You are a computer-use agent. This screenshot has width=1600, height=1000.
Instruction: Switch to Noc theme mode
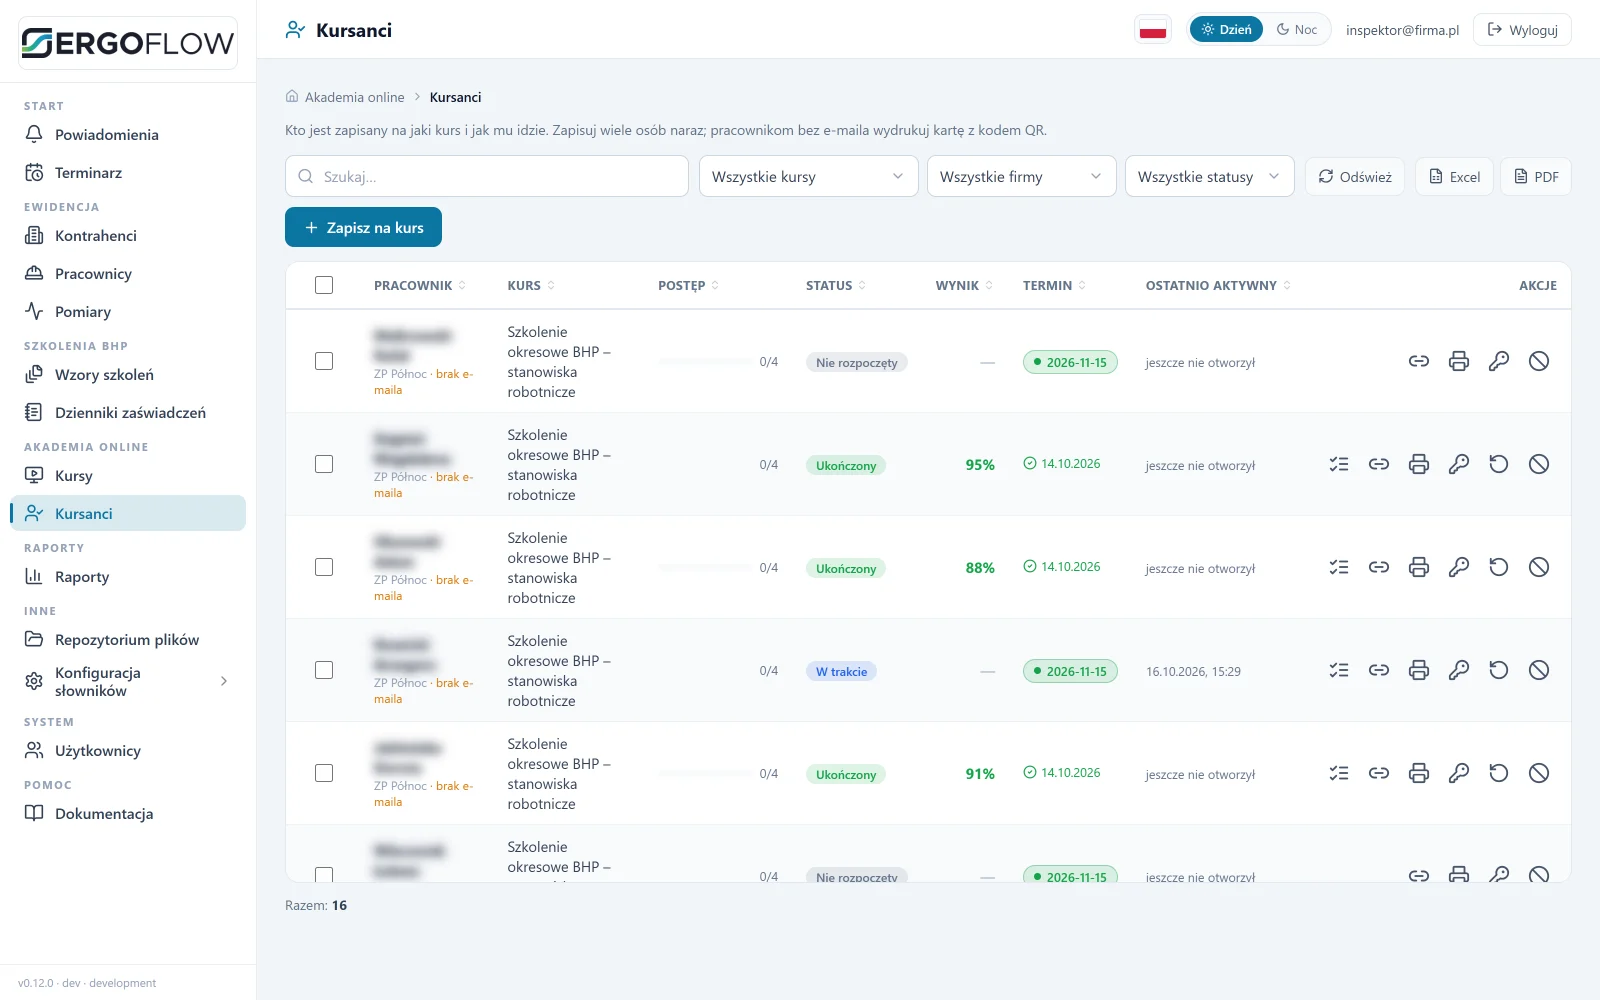1297,30
